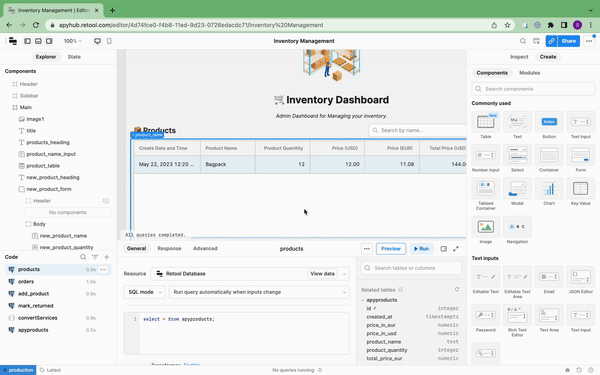Switch to desktop layout view

98,41
